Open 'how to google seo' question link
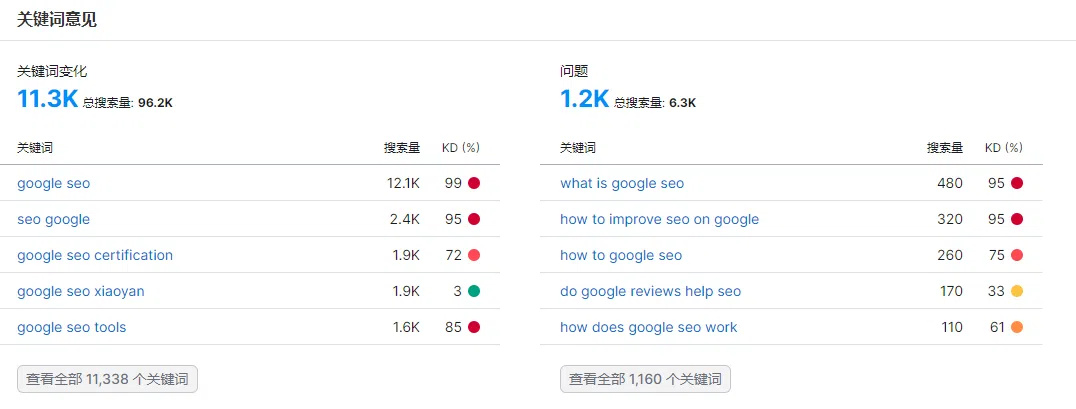 tap(621, 255)
